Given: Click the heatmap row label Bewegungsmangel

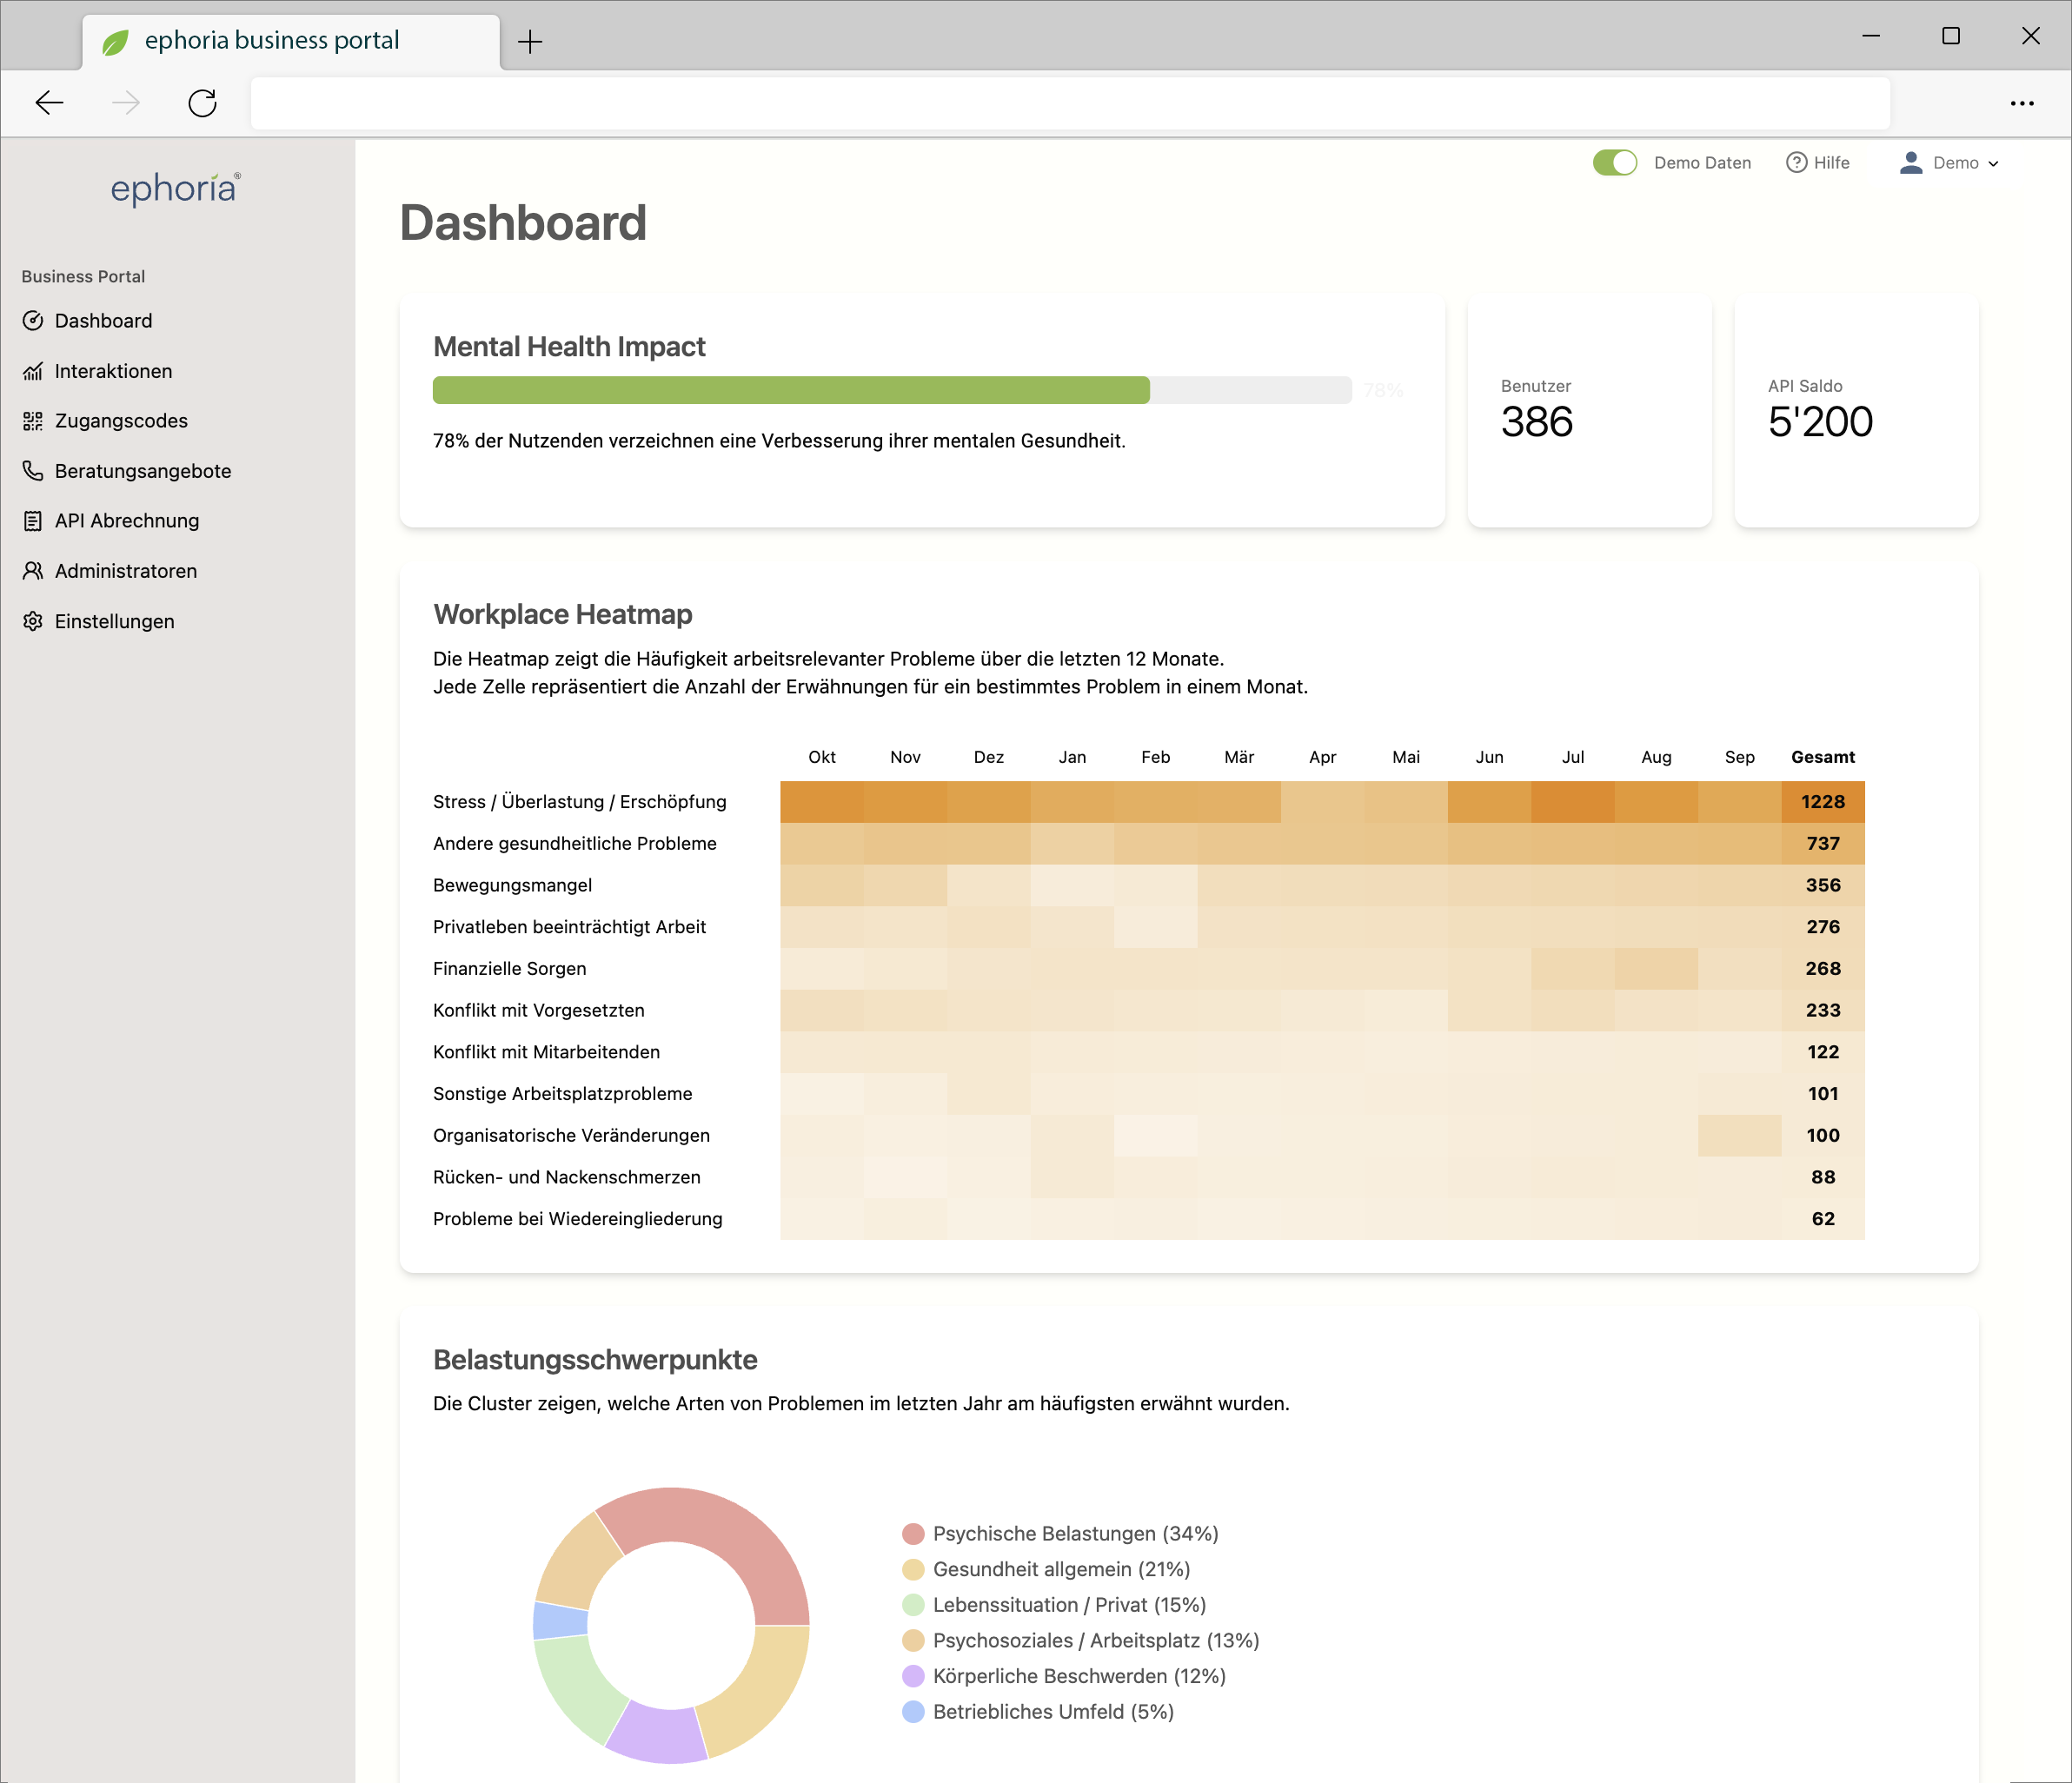Looking at the screenshot, I should (x=512, y=885).
